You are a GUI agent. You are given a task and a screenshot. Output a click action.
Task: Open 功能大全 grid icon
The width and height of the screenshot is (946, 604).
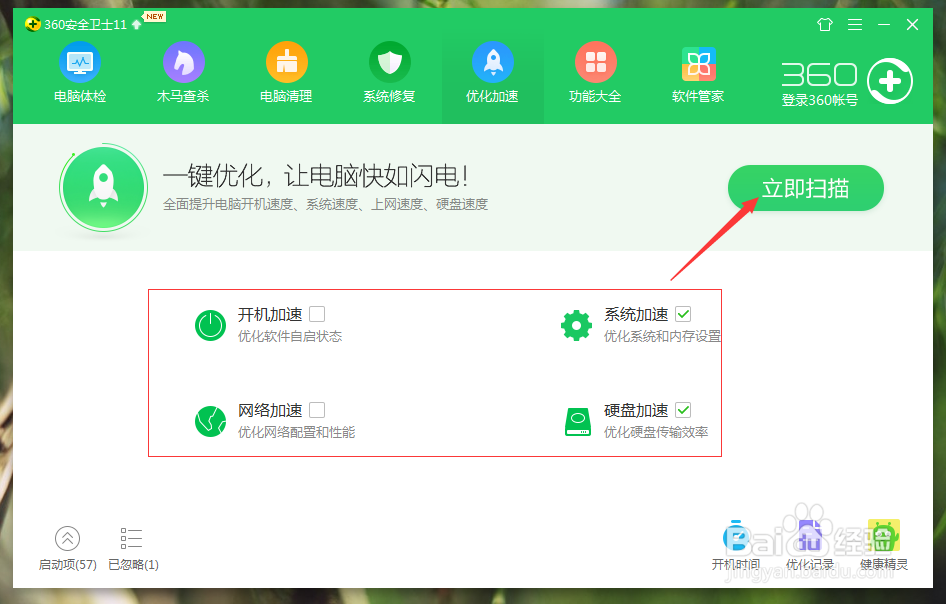pos(595,62)
